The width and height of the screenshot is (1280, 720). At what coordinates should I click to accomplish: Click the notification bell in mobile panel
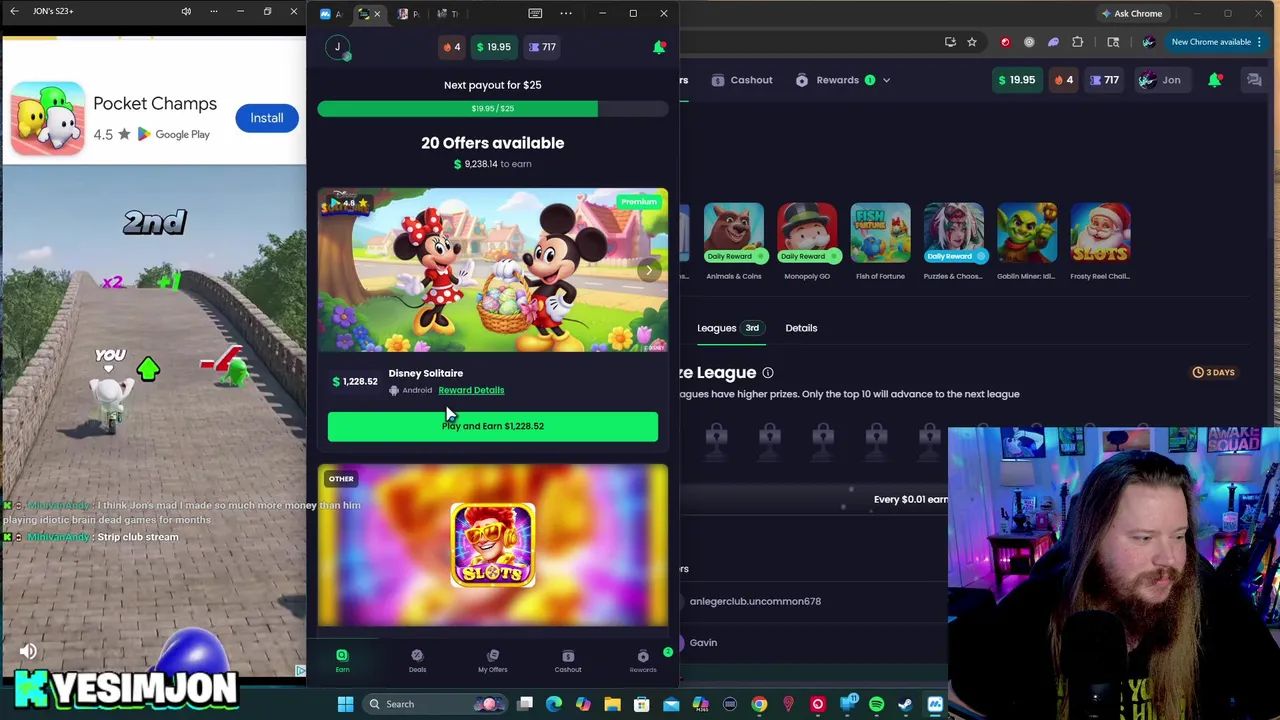659,47
